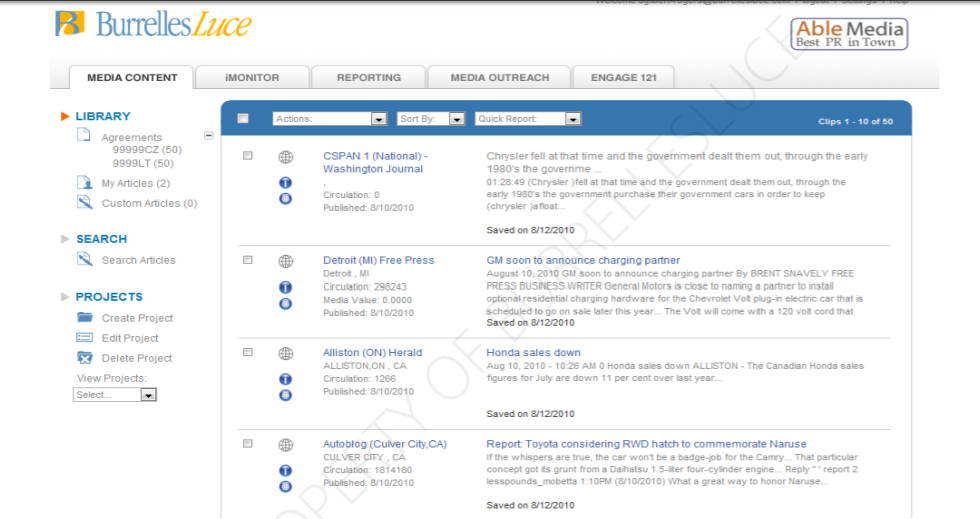Click the info icon in Detroit Free Press row
Screen dimensions: 980x519
click(x=286, y=288)
